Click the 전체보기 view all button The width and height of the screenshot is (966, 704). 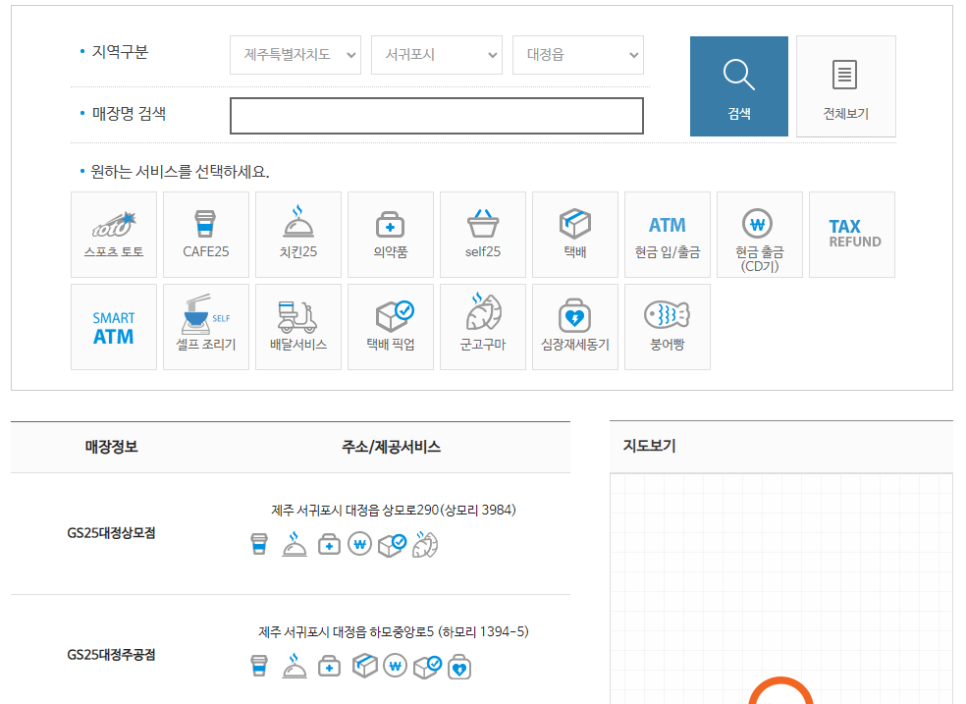[x=846, y=86]
